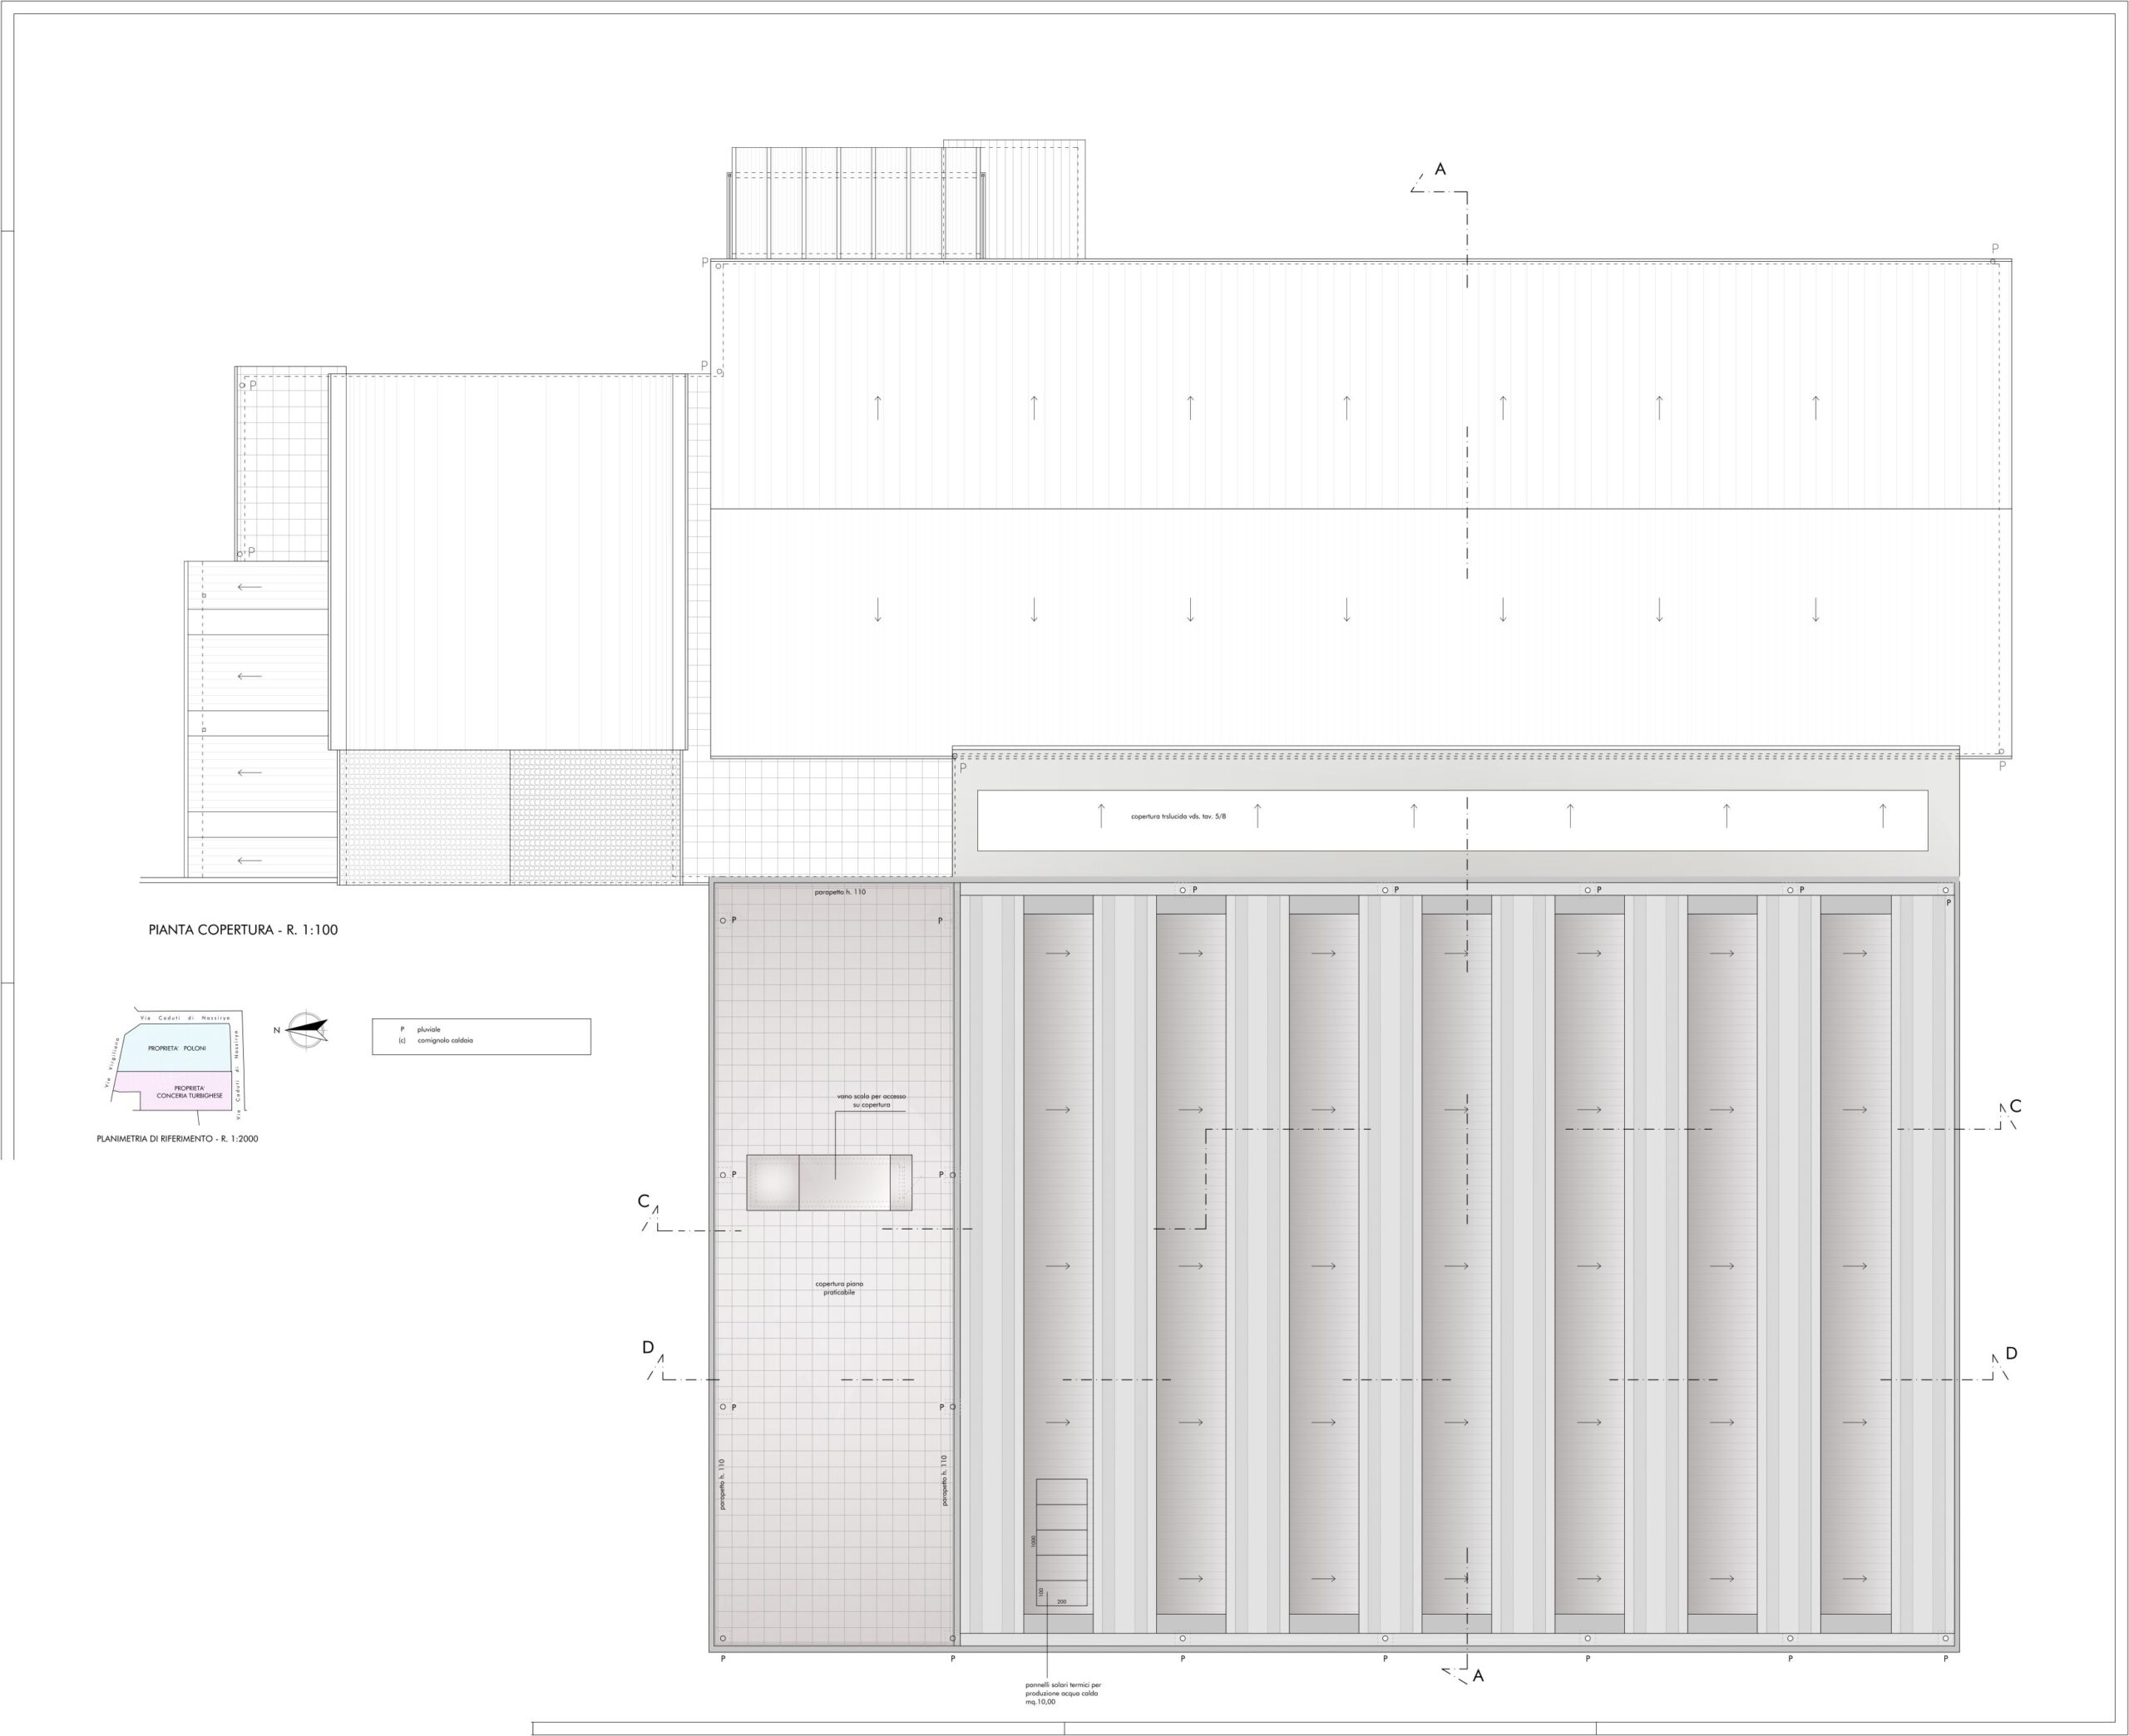Click the pluviale legend entry
The image size is (2129, 1736).
[428, 1029]
